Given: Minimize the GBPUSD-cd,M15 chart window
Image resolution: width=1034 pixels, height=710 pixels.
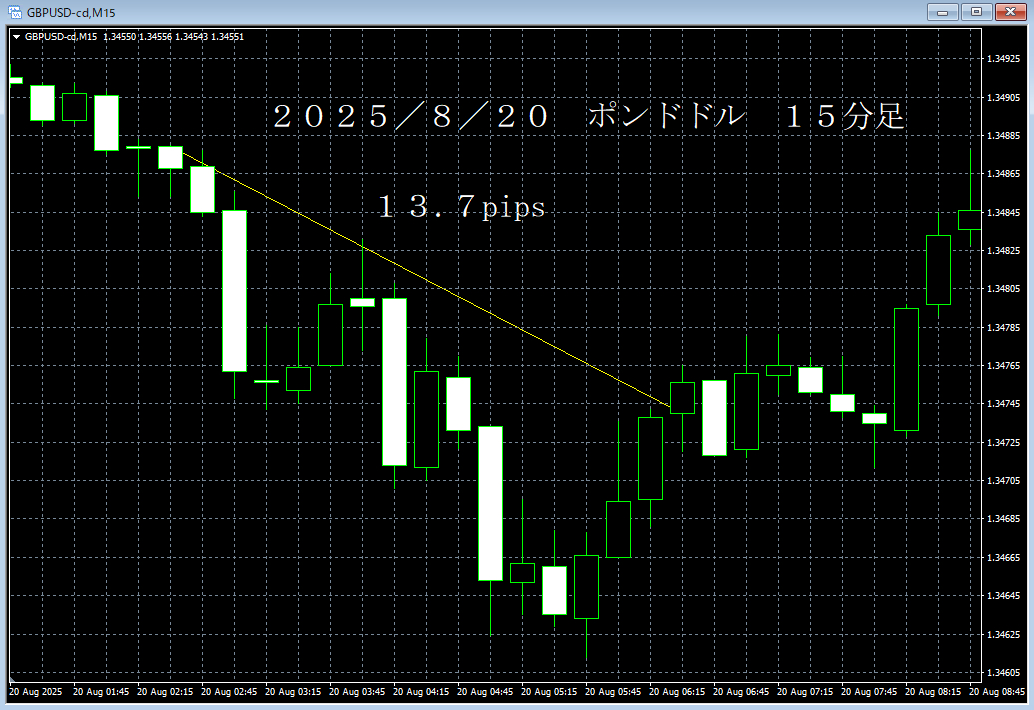Looking at the screenshot, I should click(942, 12).
